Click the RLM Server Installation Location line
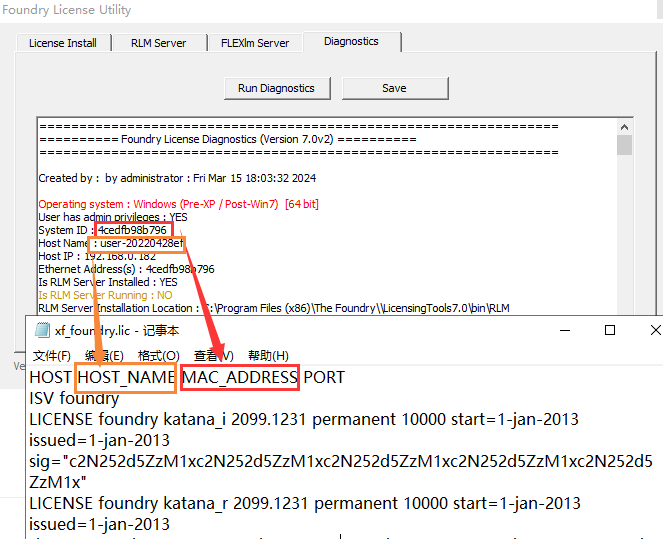The width and height of the screenshot is (663, 539). (x=274, y=308)
